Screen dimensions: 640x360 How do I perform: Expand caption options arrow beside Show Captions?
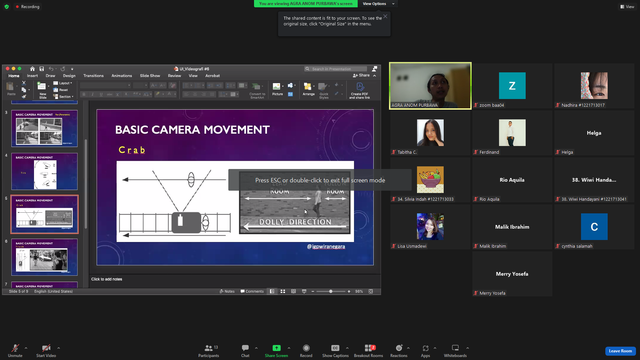347,348
